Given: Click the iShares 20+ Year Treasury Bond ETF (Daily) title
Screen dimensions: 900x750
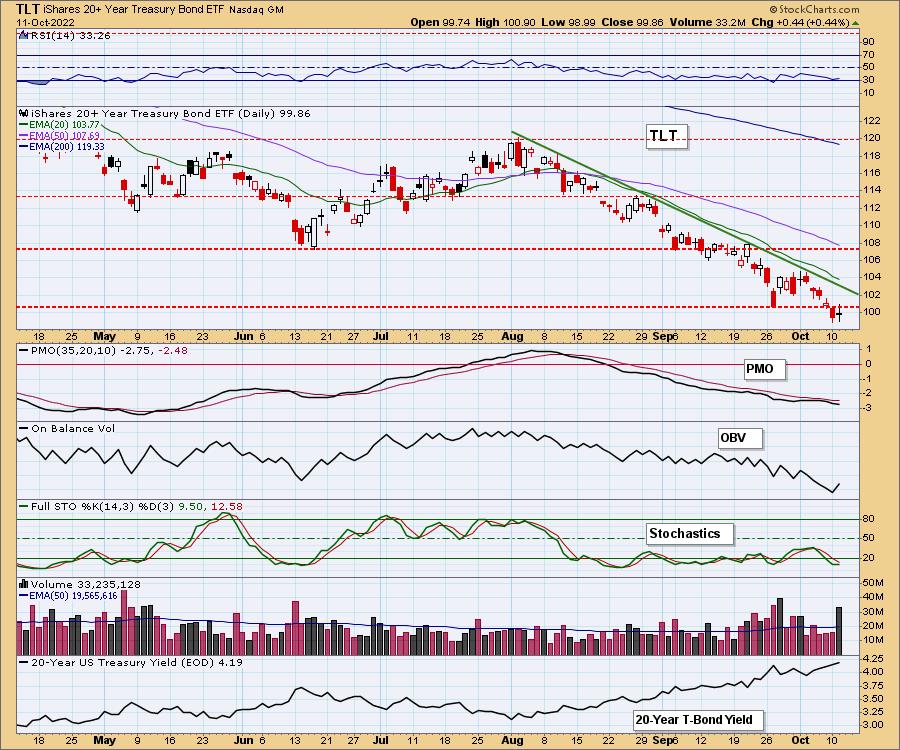Looking at the screenshot, I should click(170, 114).
